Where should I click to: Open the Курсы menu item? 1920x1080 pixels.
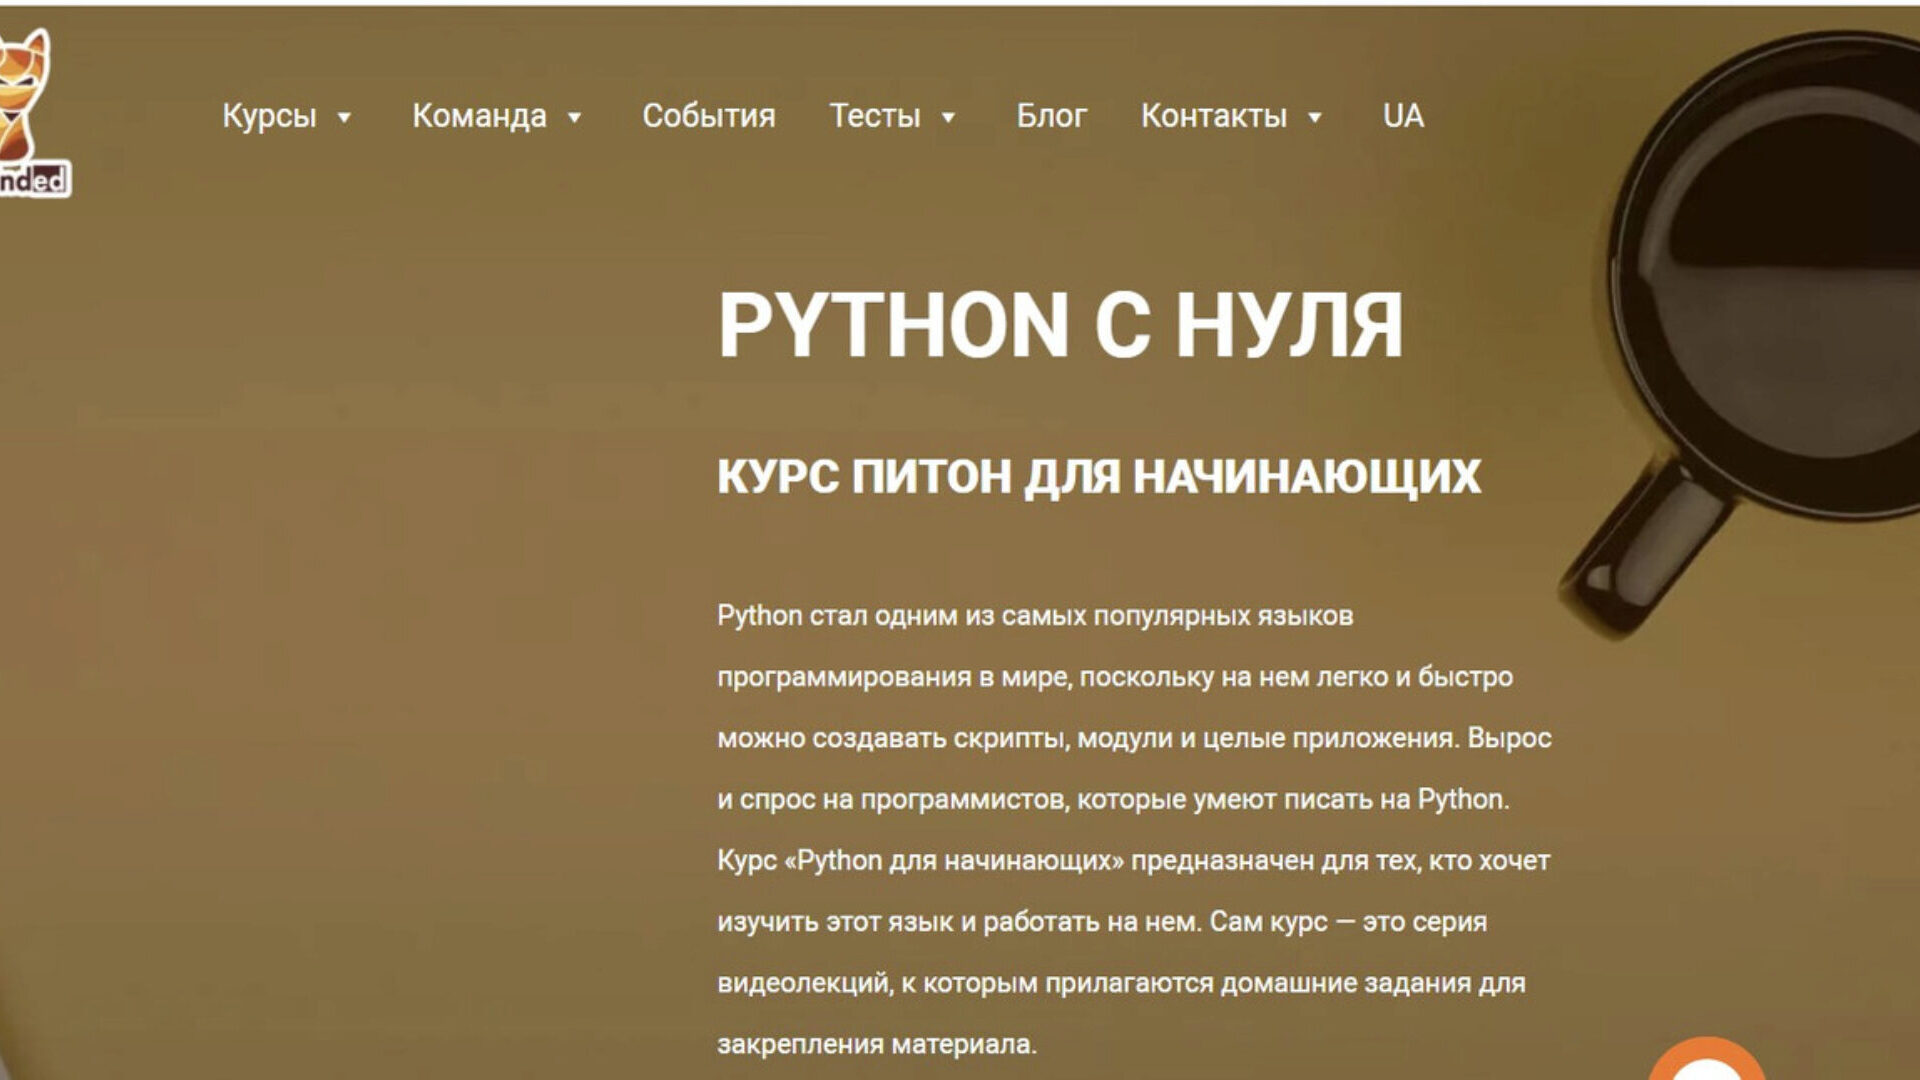coord(269,116)
